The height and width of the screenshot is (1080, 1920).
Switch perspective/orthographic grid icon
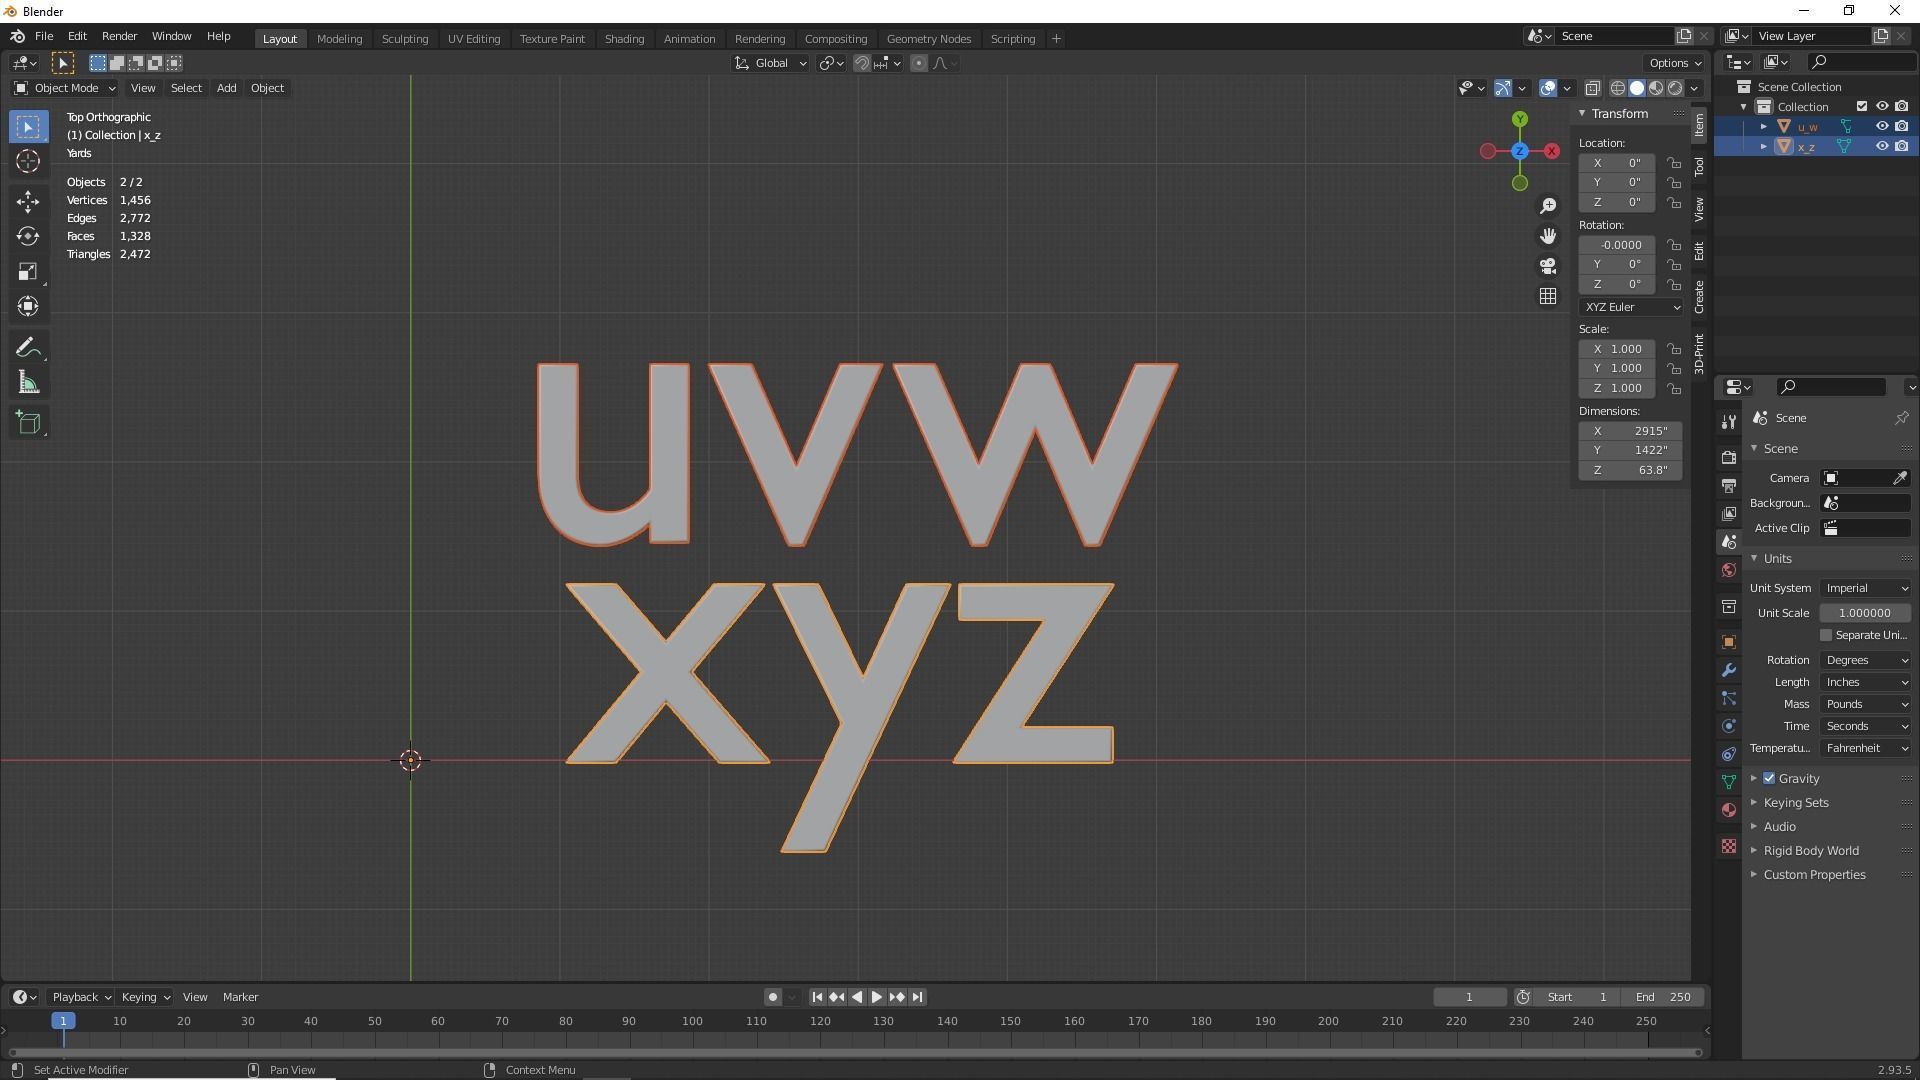(x=1548, y=296)
